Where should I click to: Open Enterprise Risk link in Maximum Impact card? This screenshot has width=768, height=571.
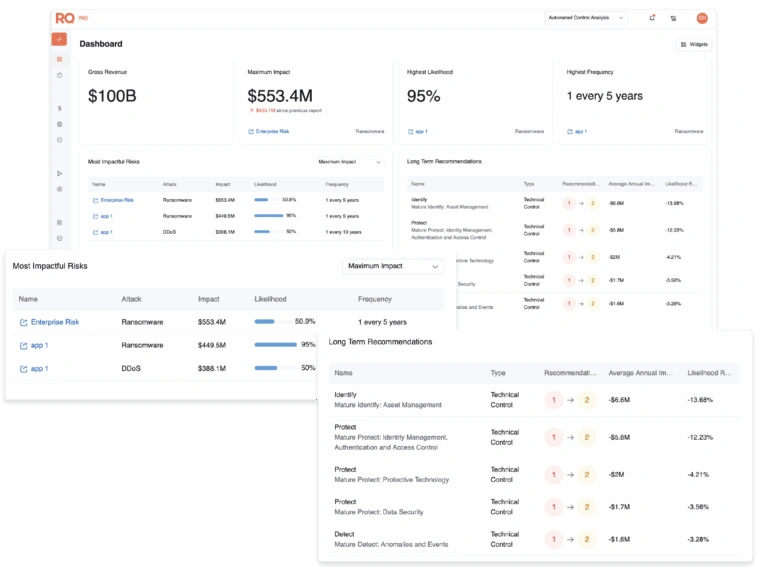click(x=269, y=131)
